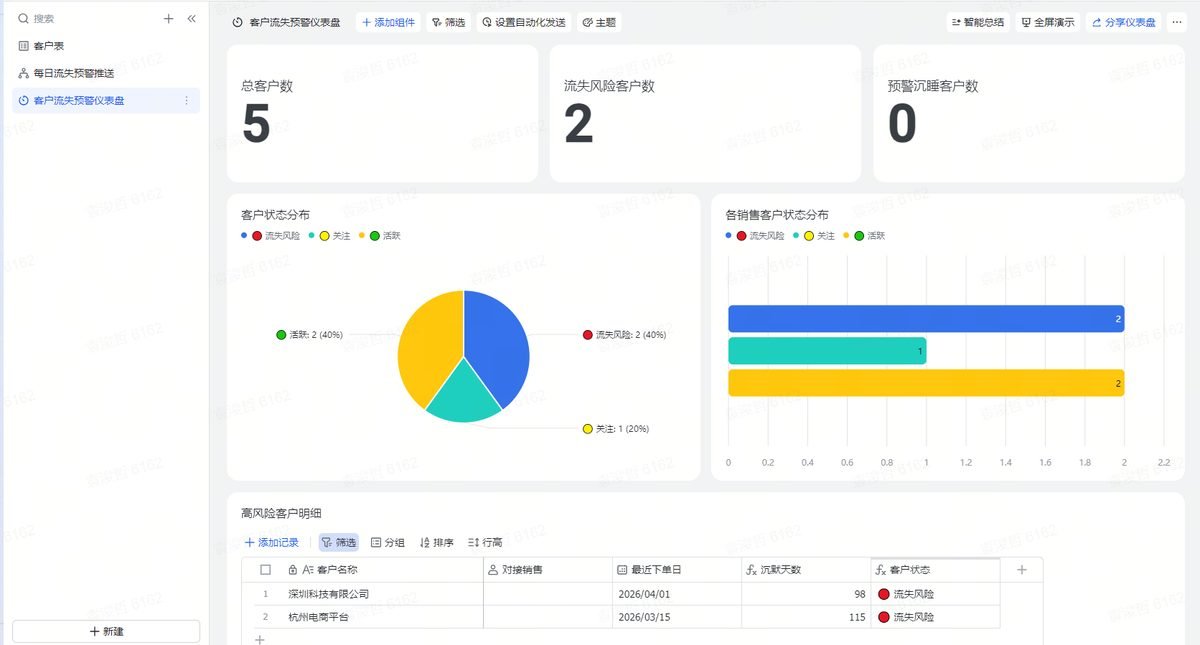Click the 沉默天数 value 98
The height and width of the screenshot is (645, 1200).
point(806,594)
